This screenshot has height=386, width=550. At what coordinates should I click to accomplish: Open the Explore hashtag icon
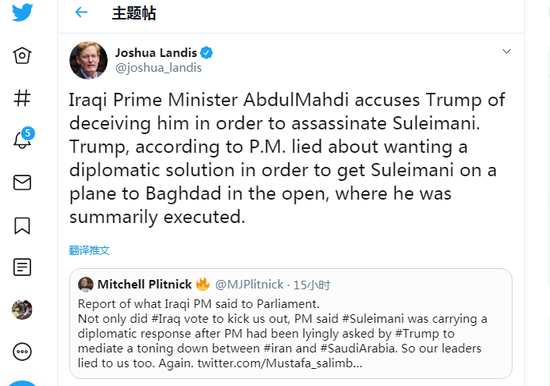[x=22, y=98]
